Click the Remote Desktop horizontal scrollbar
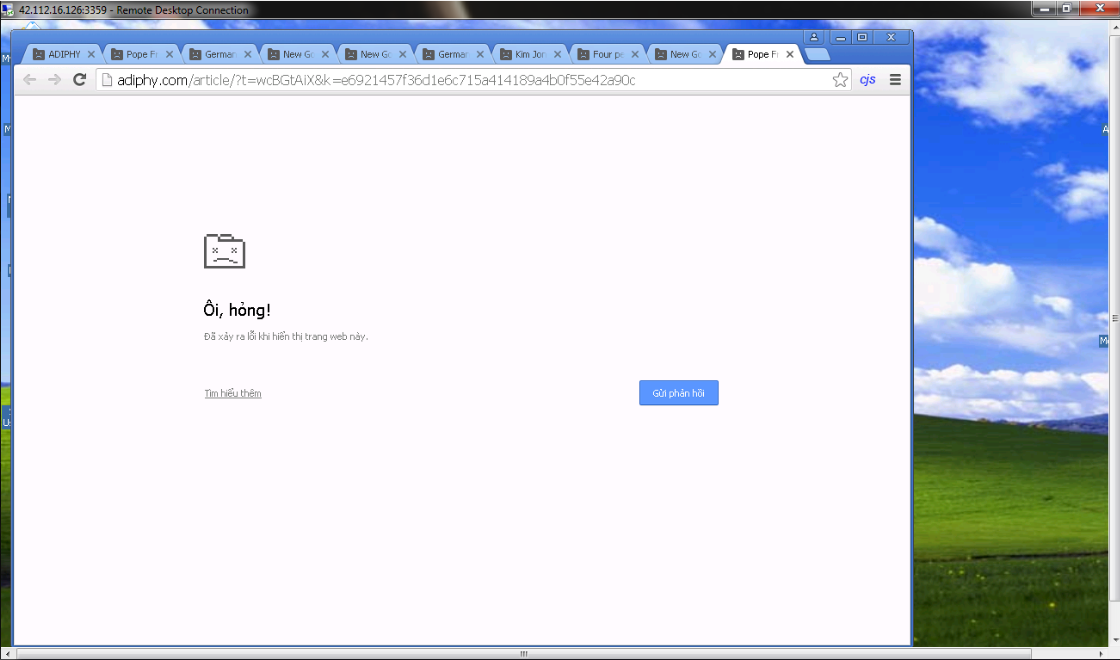This screenshot has height=660, width=1120. [x=524, y=654]
